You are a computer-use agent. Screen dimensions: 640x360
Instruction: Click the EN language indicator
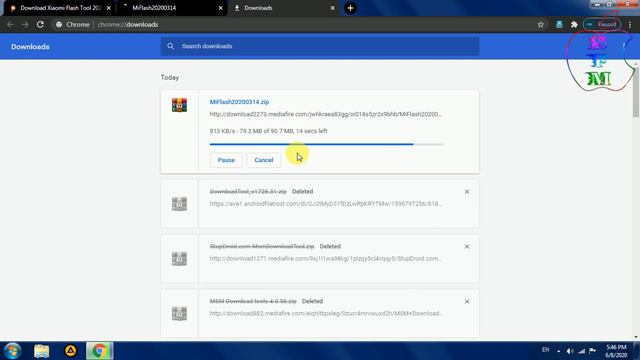pos(545,350)
